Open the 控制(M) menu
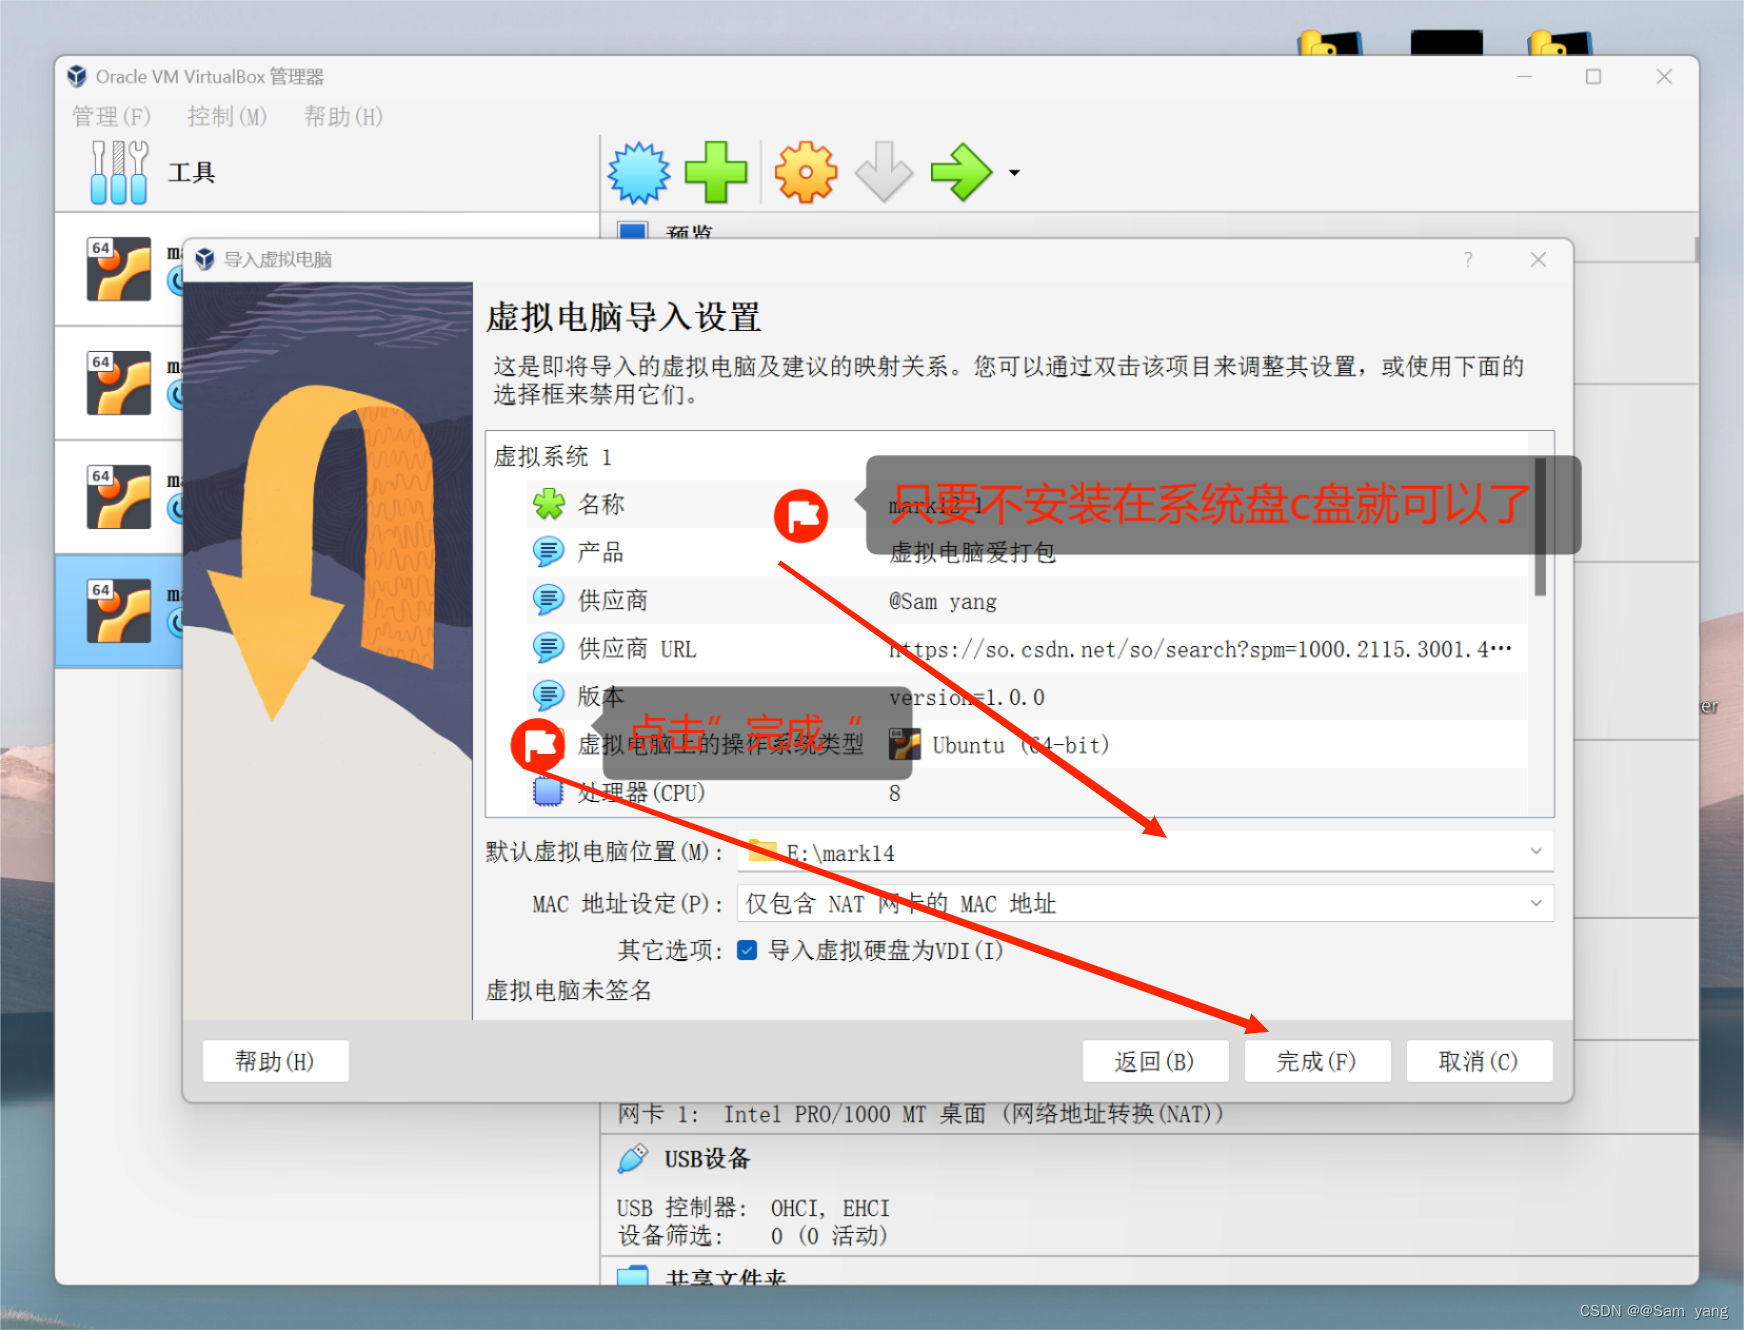Image resolution: width=1744 pixels, height=1330 pixels. tap(227, 117)
